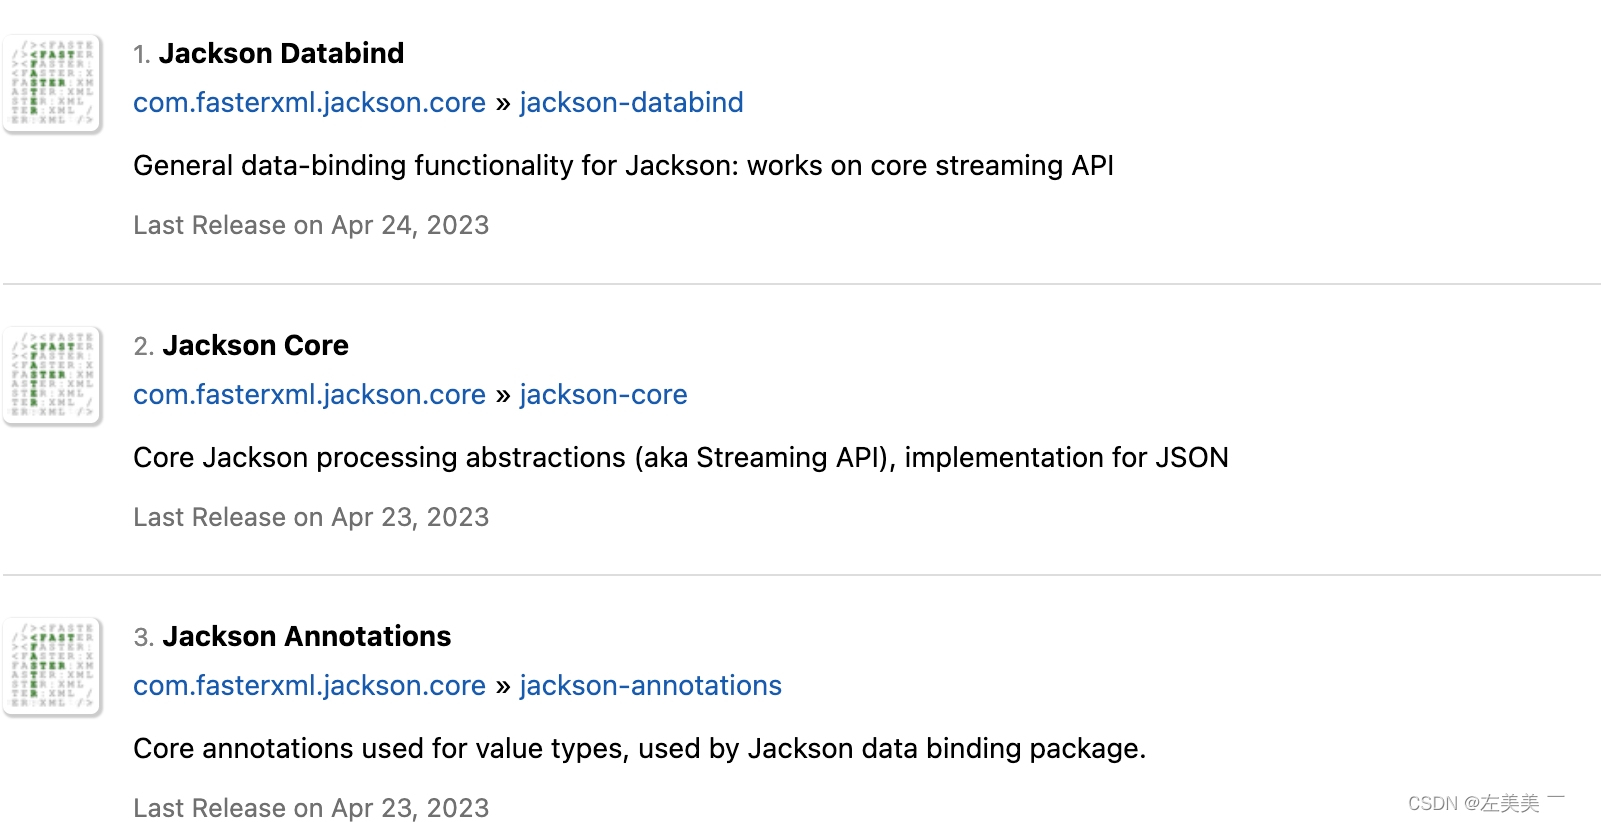The image size is (1601, 822).
Task: Open the jackson-core artifact link
Action: tap(603, 394)
